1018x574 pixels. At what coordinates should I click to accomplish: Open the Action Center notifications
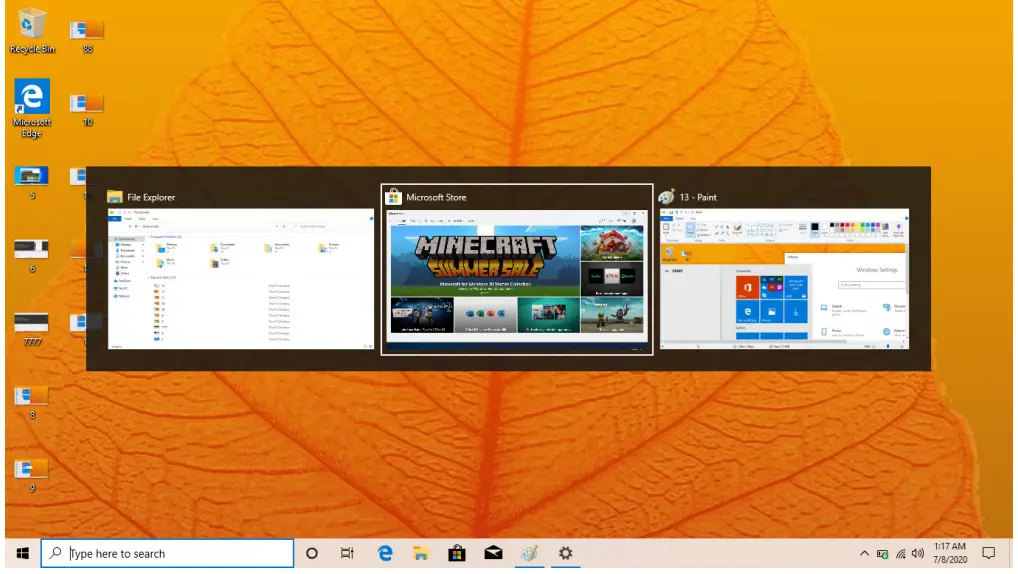[989, 553]
